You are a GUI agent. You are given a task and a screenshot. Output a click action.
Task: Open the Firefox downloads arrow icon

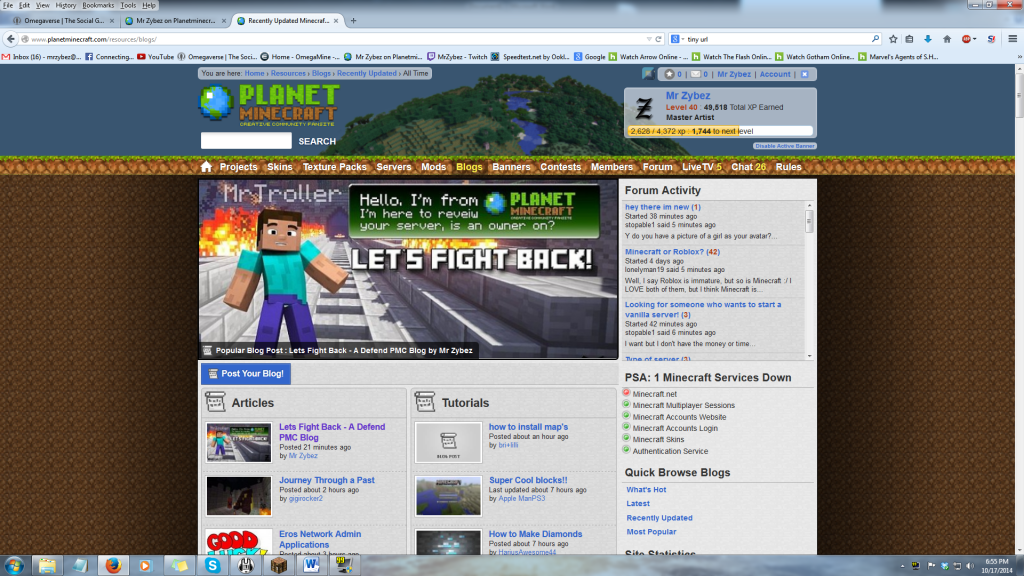pyautogui.click(x=927, y=39)
